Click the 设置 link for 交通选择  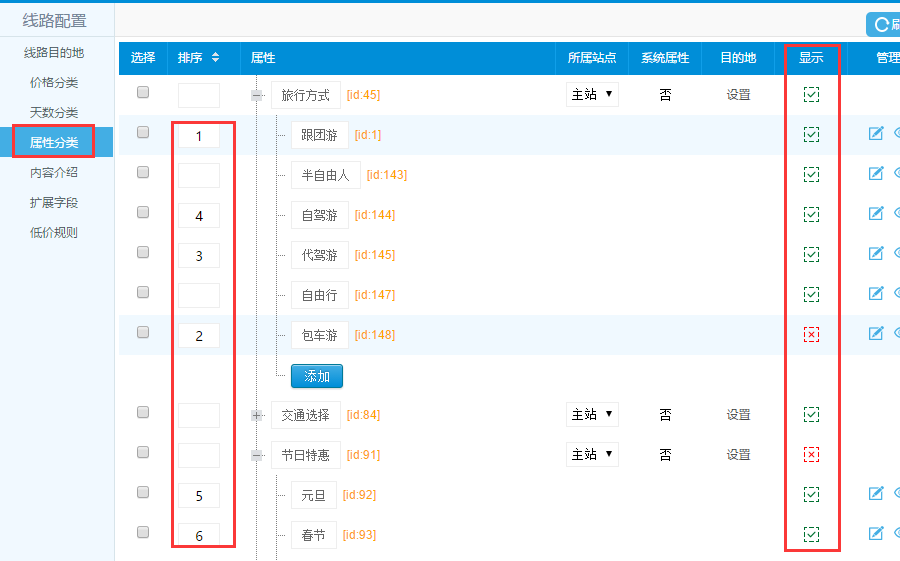pyautogui.click(x=738, y=415)
